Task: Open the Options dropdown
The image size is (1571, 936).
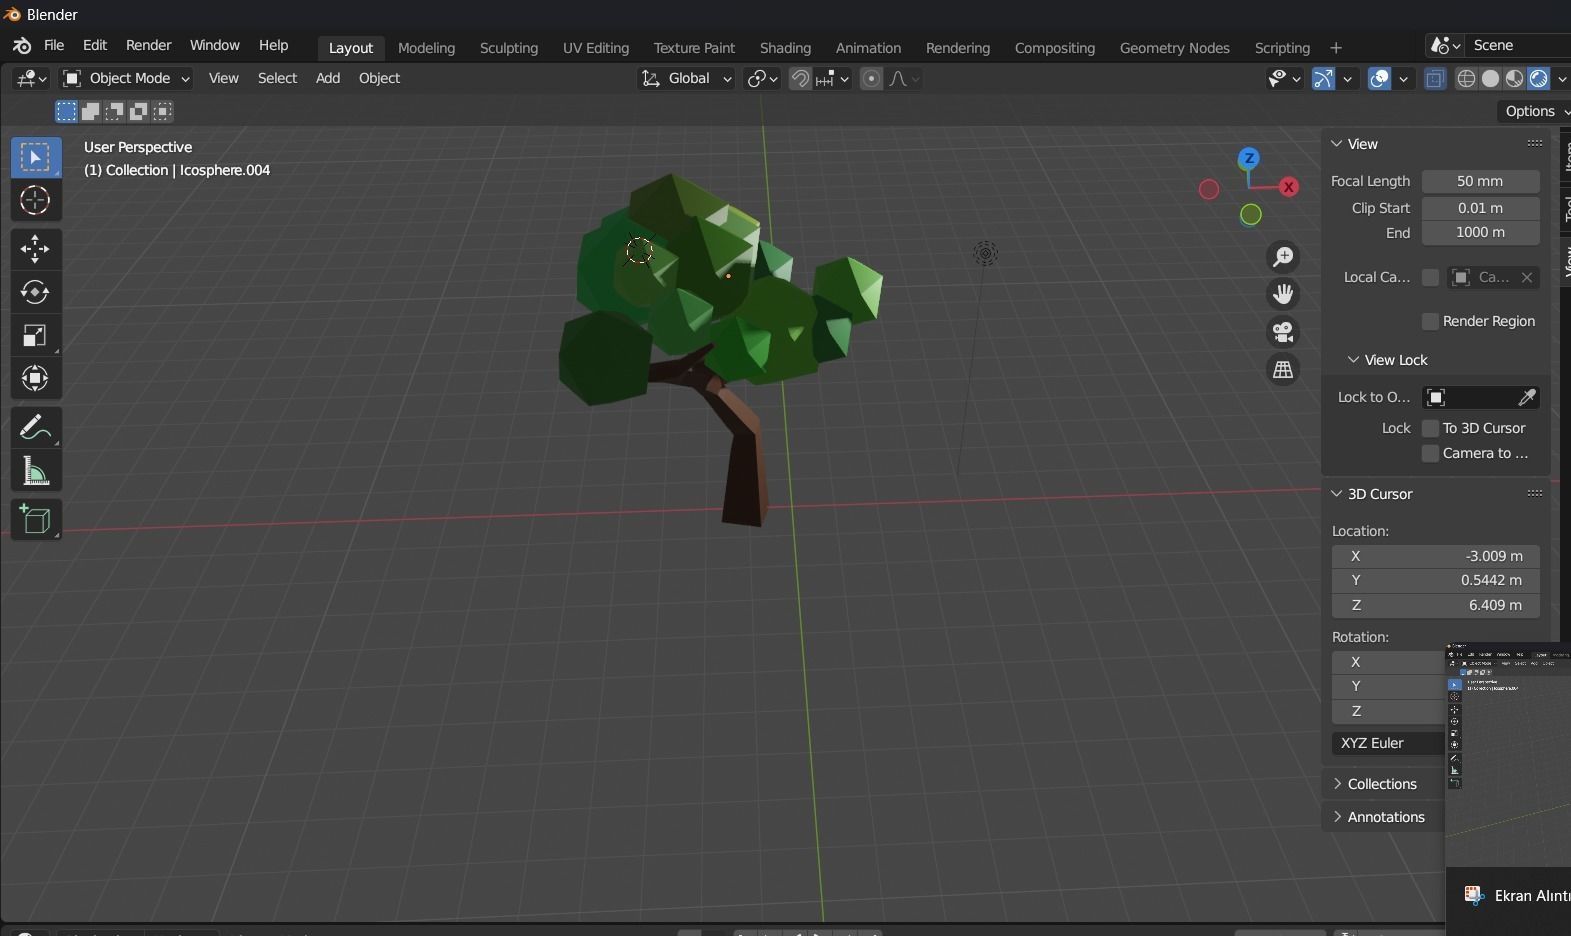Action: coord(1534,111)
